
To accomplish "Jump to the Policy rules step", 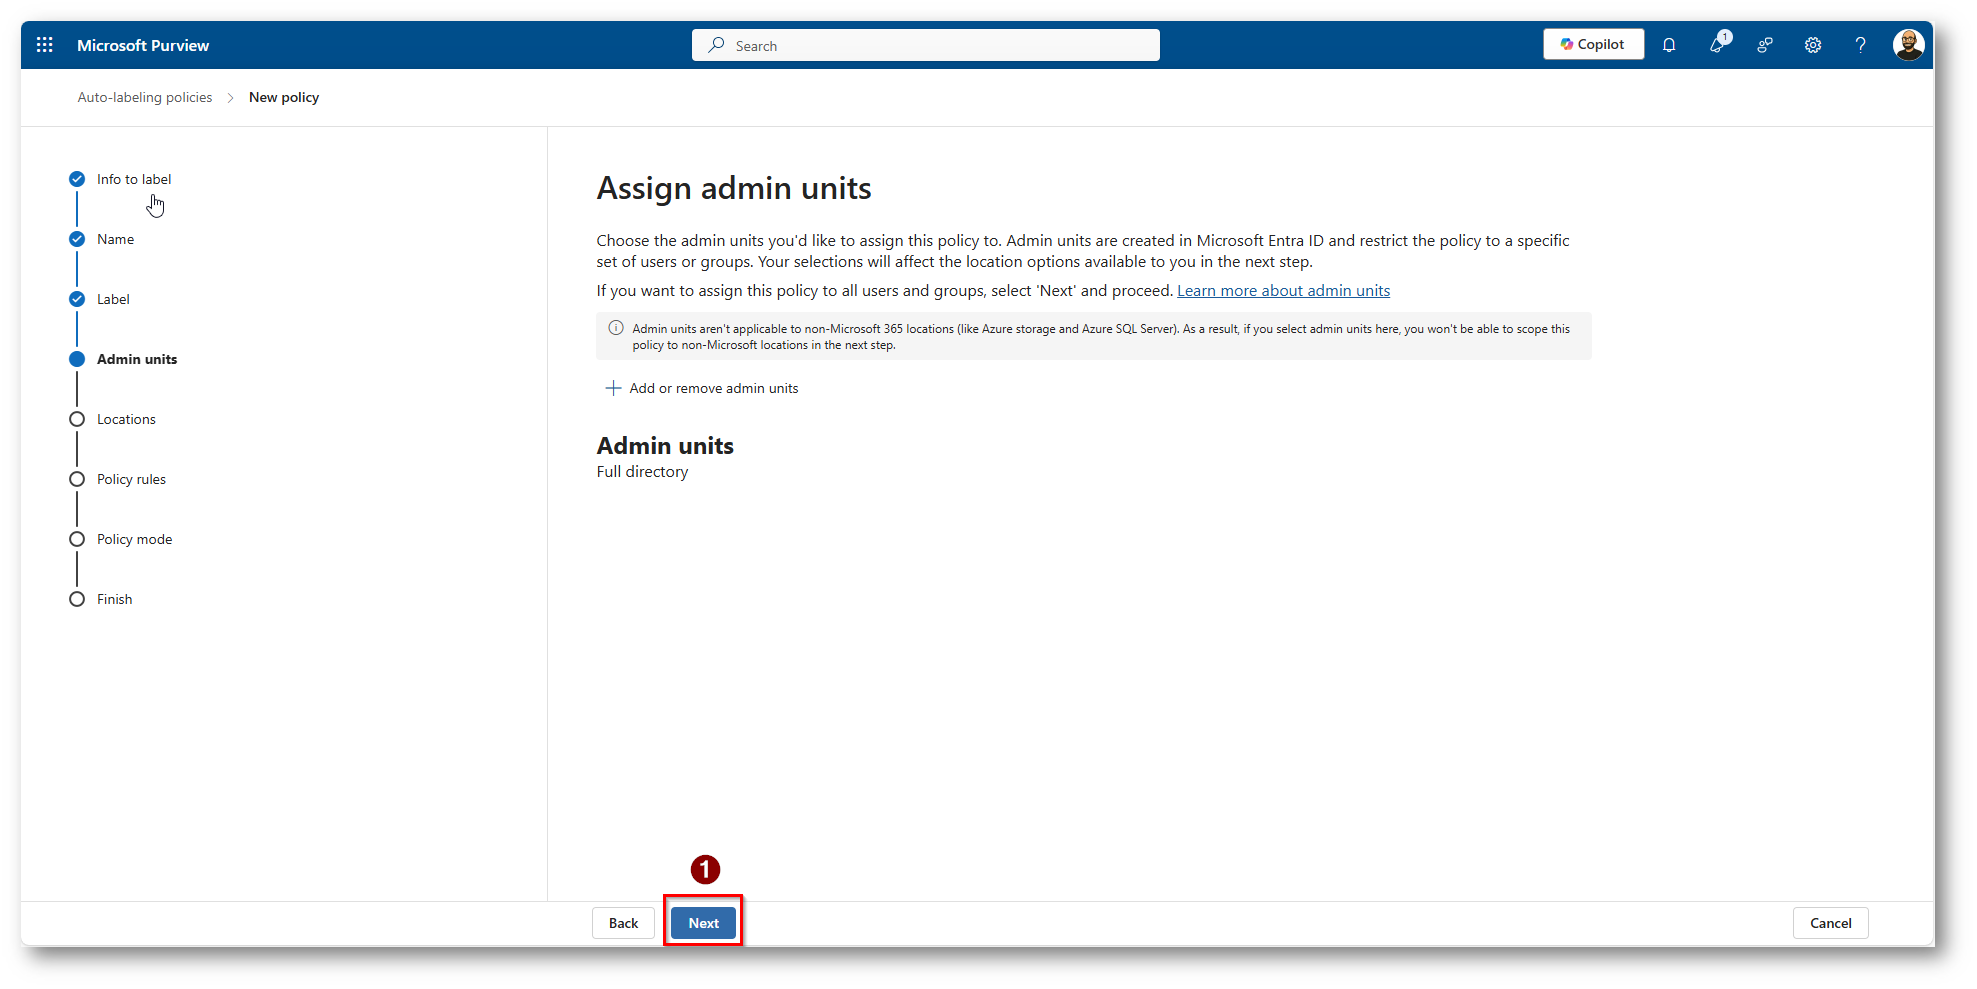I will [131, 479].
